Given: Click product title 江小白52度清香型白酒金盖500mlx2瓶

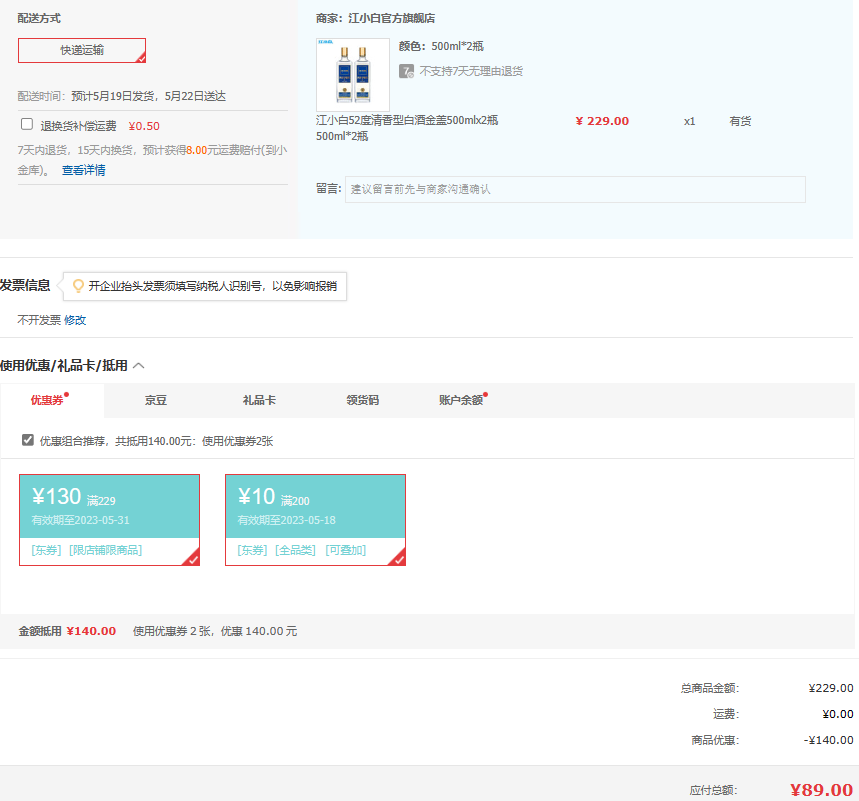Looking at the screenshot, I should pyautogui.click(x=407, y=120).
